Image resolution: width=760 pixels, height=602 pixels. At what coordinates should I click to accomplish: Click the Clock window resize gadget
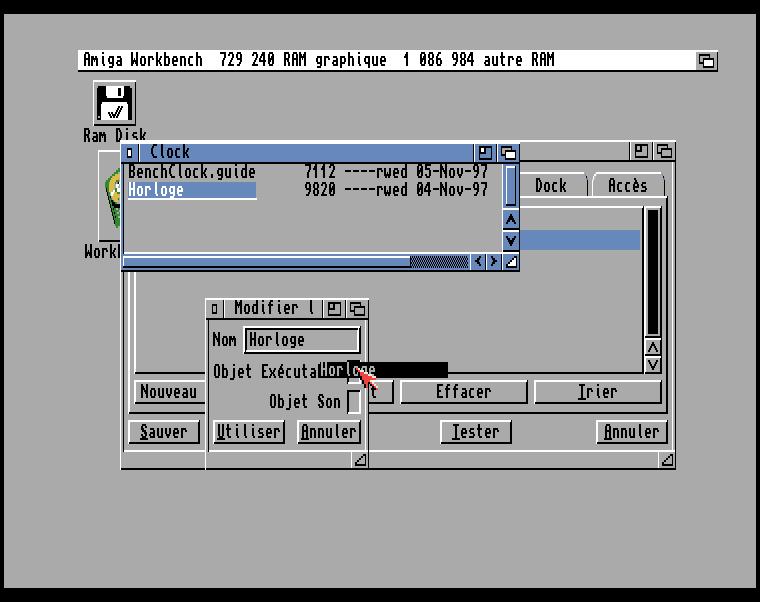(x=511, y=262)
